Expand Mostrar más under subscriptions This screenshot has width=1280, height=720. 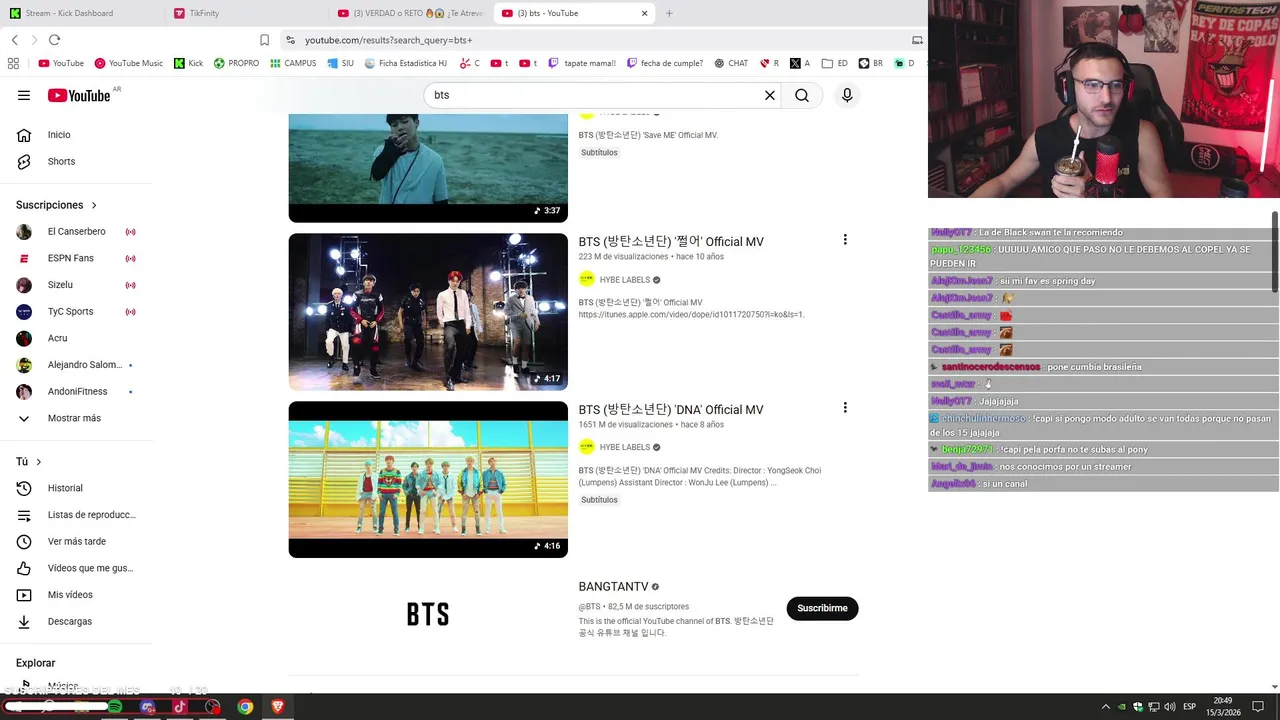[76, 418]
